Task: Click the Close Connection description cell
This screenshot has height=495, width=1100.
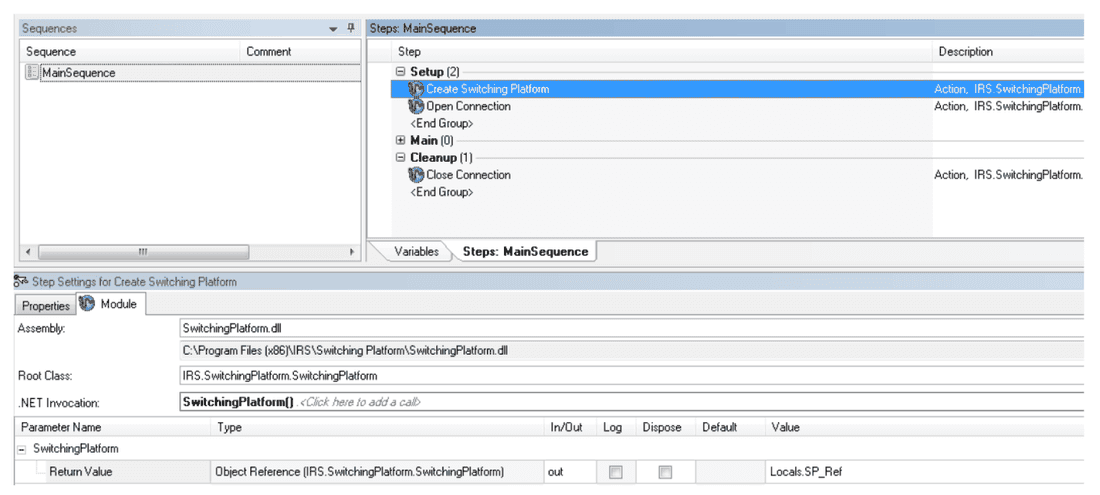Action: pos(1009,175)
